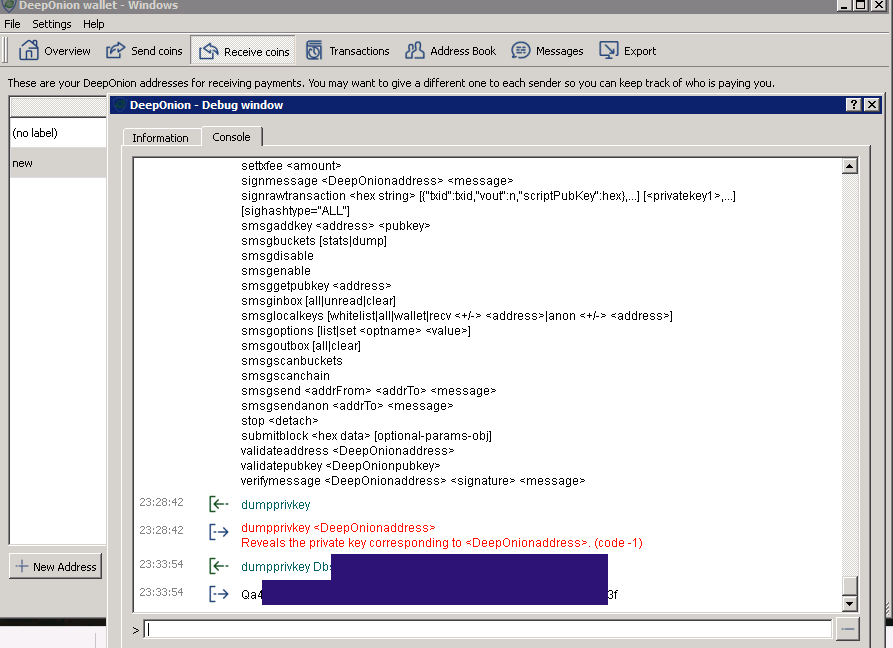The height and width of the screenshot is (648, 893).
Task: Click the reply arrow icon at 23:33:54
Action: point(219,594)
